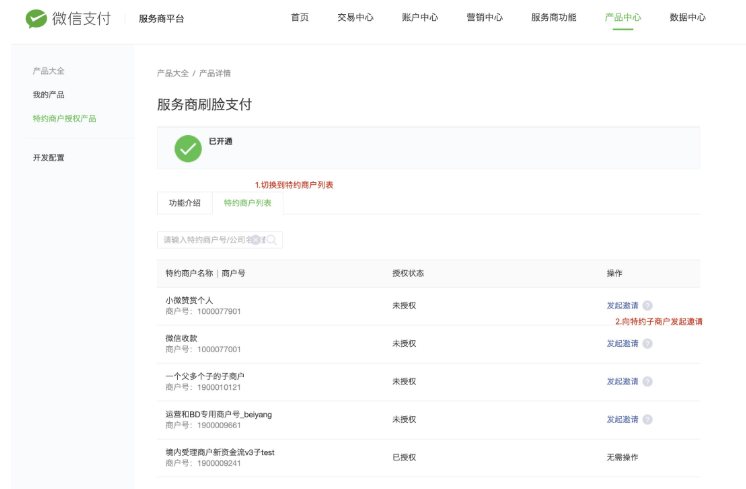Click 发起邀请 for 小微赞赏个人

coord(622,305)
